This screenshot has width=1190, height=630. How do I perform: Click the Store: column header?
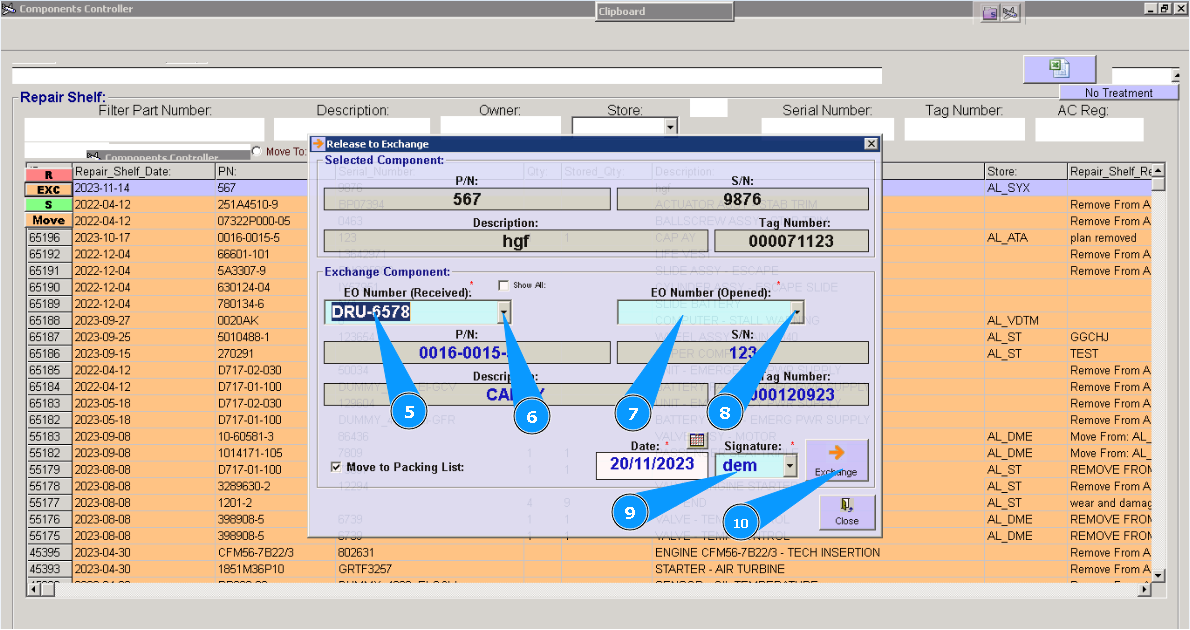[1025, 172]
